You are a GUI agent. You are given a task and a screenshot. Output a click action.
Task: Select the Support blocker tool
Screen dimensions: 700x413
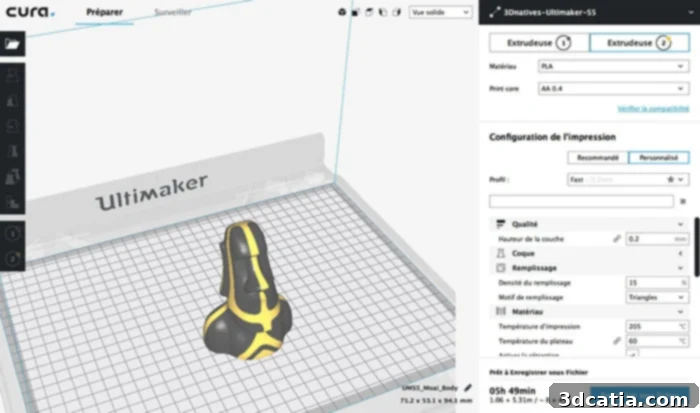[12, 202]
